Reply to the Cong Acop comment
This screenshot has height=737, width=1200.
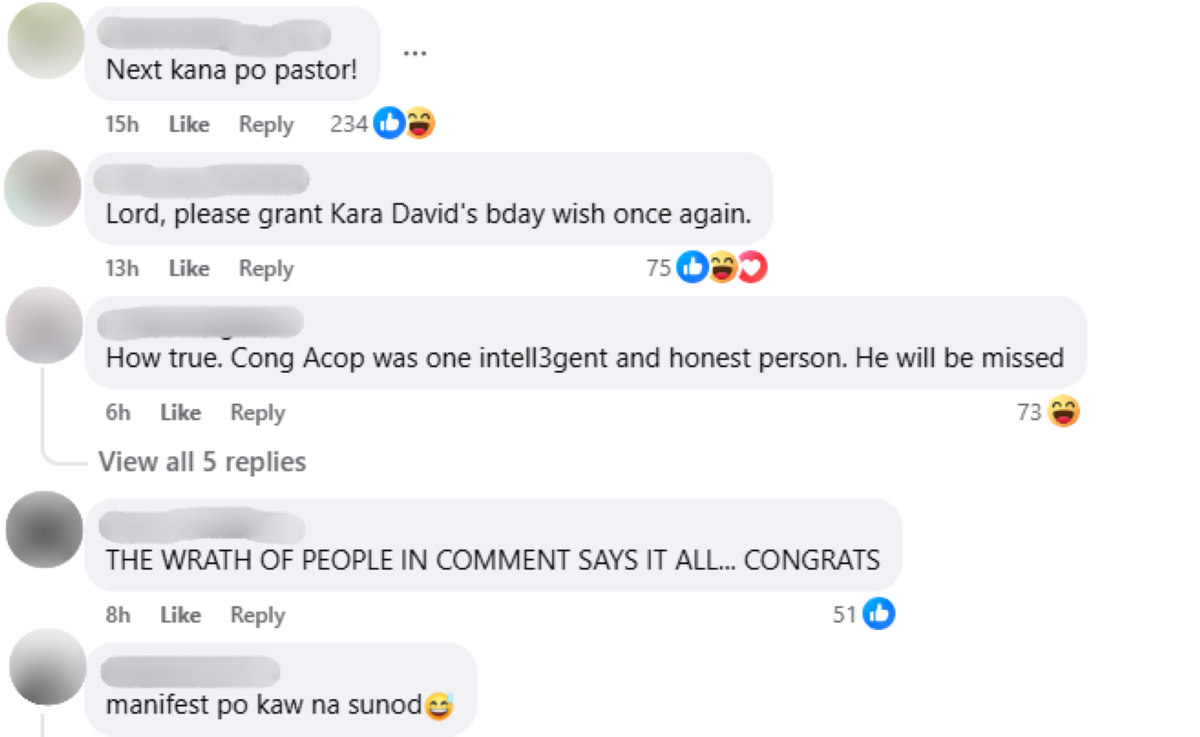258,412
